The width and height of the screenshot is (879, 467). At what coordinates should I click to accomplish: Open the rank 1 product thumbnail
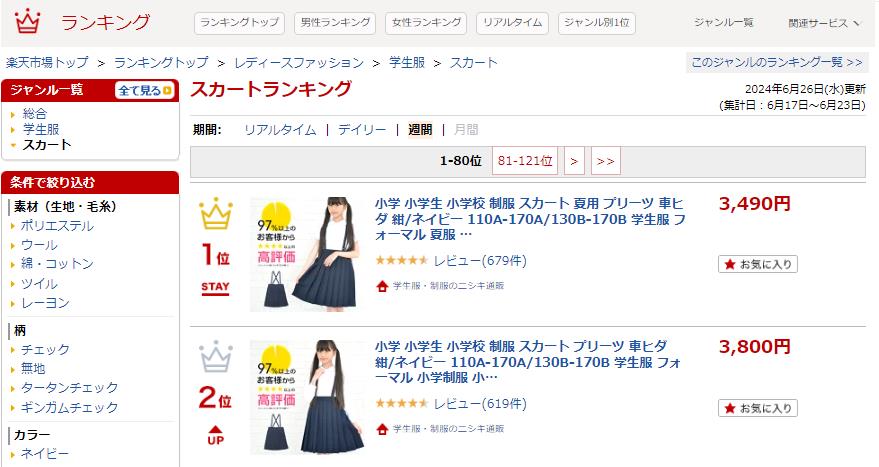coord(307,254)
